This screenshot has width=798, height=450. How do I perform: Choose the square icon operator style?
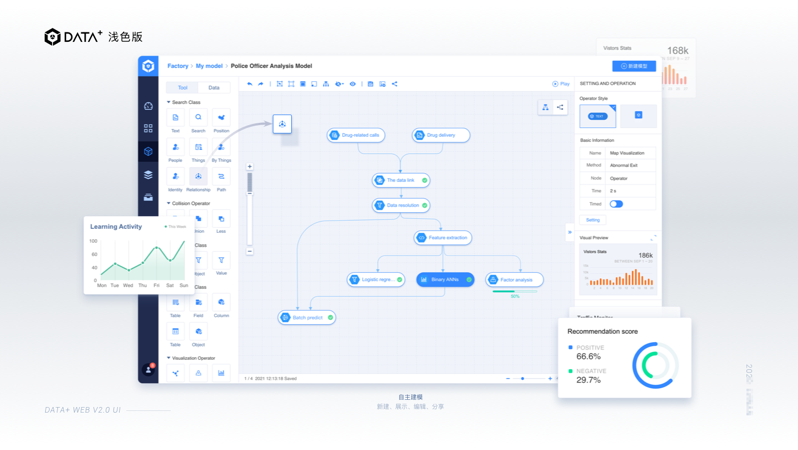638,116
